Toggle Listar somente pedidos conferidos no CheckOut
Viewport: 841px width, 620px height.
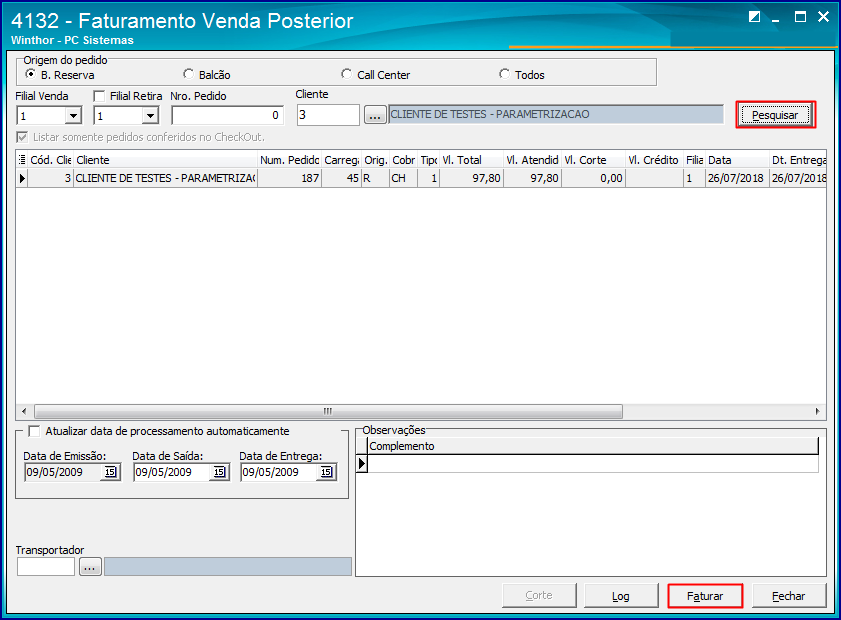tap(23, 137)
